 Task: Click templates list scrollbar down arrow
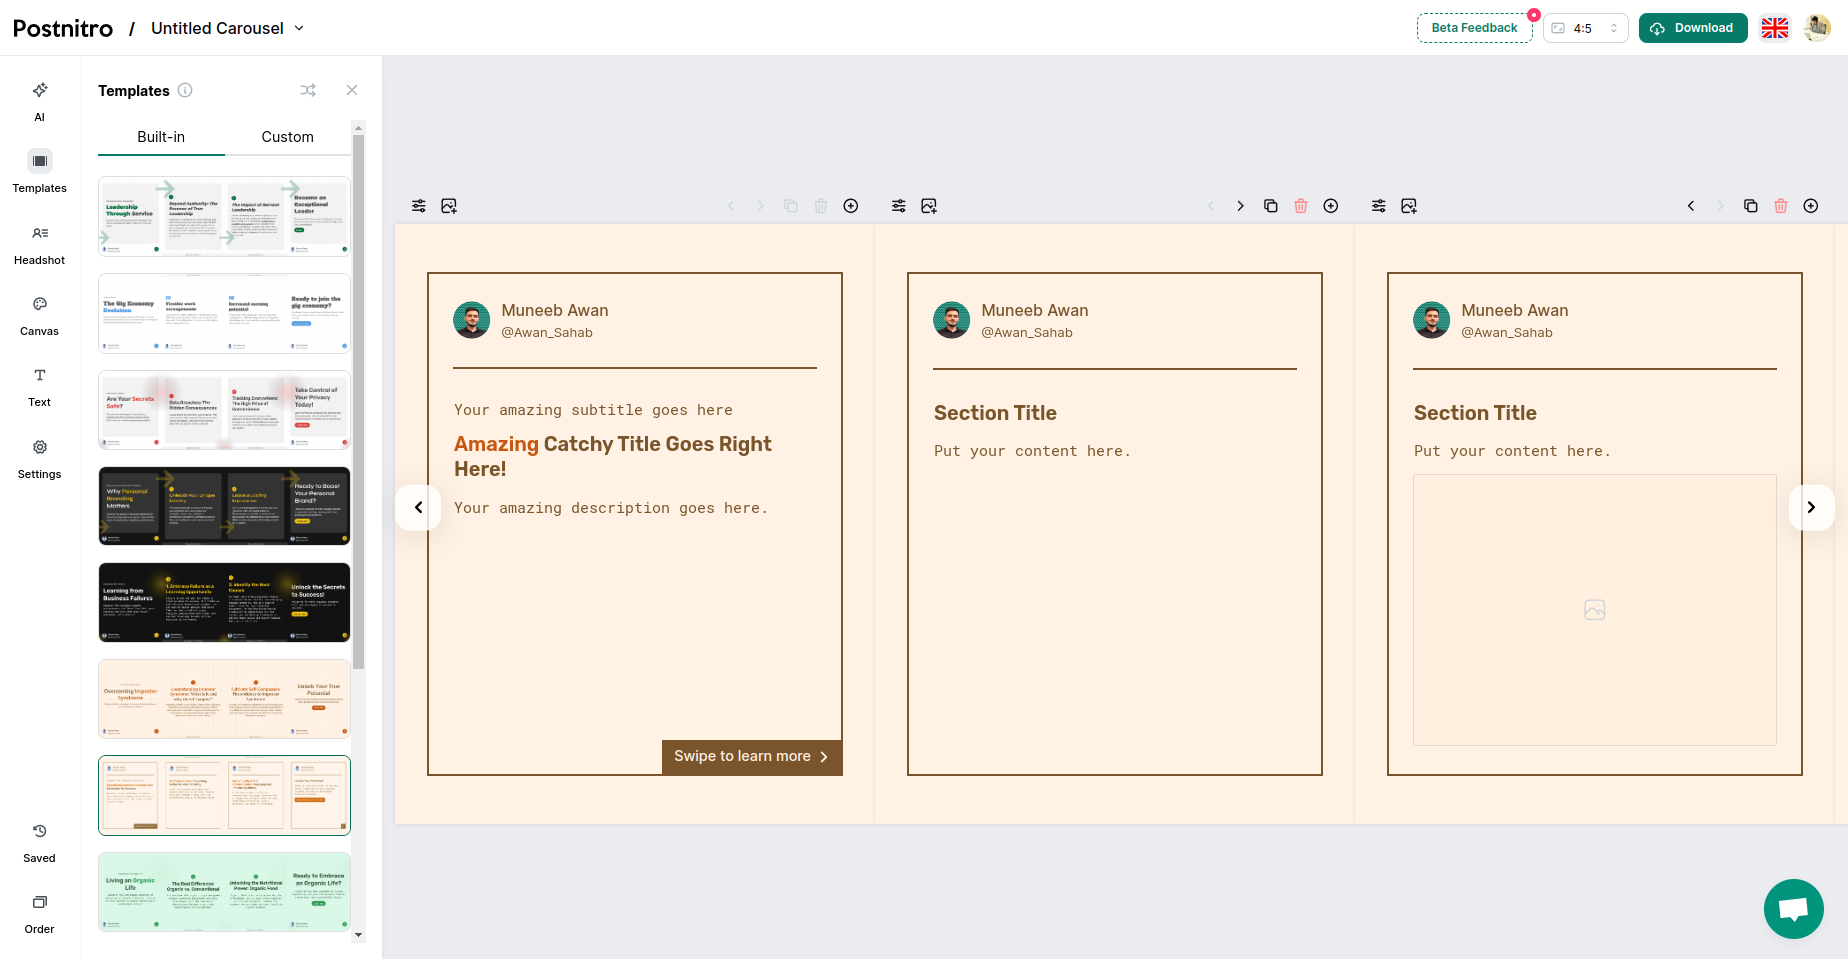click(x=359, y=935)
